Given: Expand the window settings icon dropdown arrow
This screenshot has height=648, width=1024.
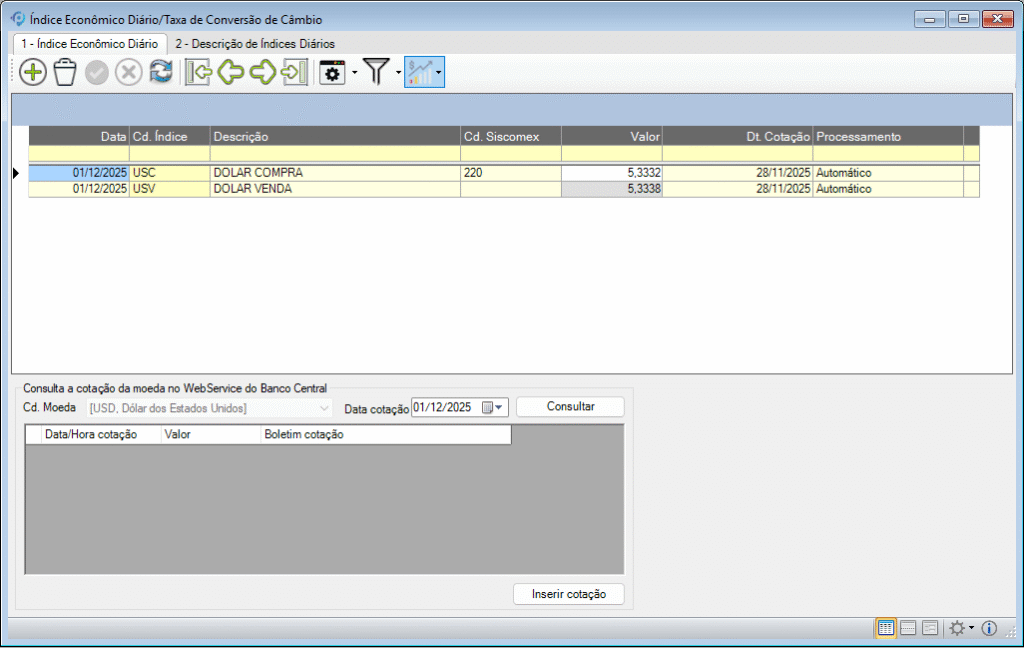Looking at the screenshot, I should [x=354, y=73].
